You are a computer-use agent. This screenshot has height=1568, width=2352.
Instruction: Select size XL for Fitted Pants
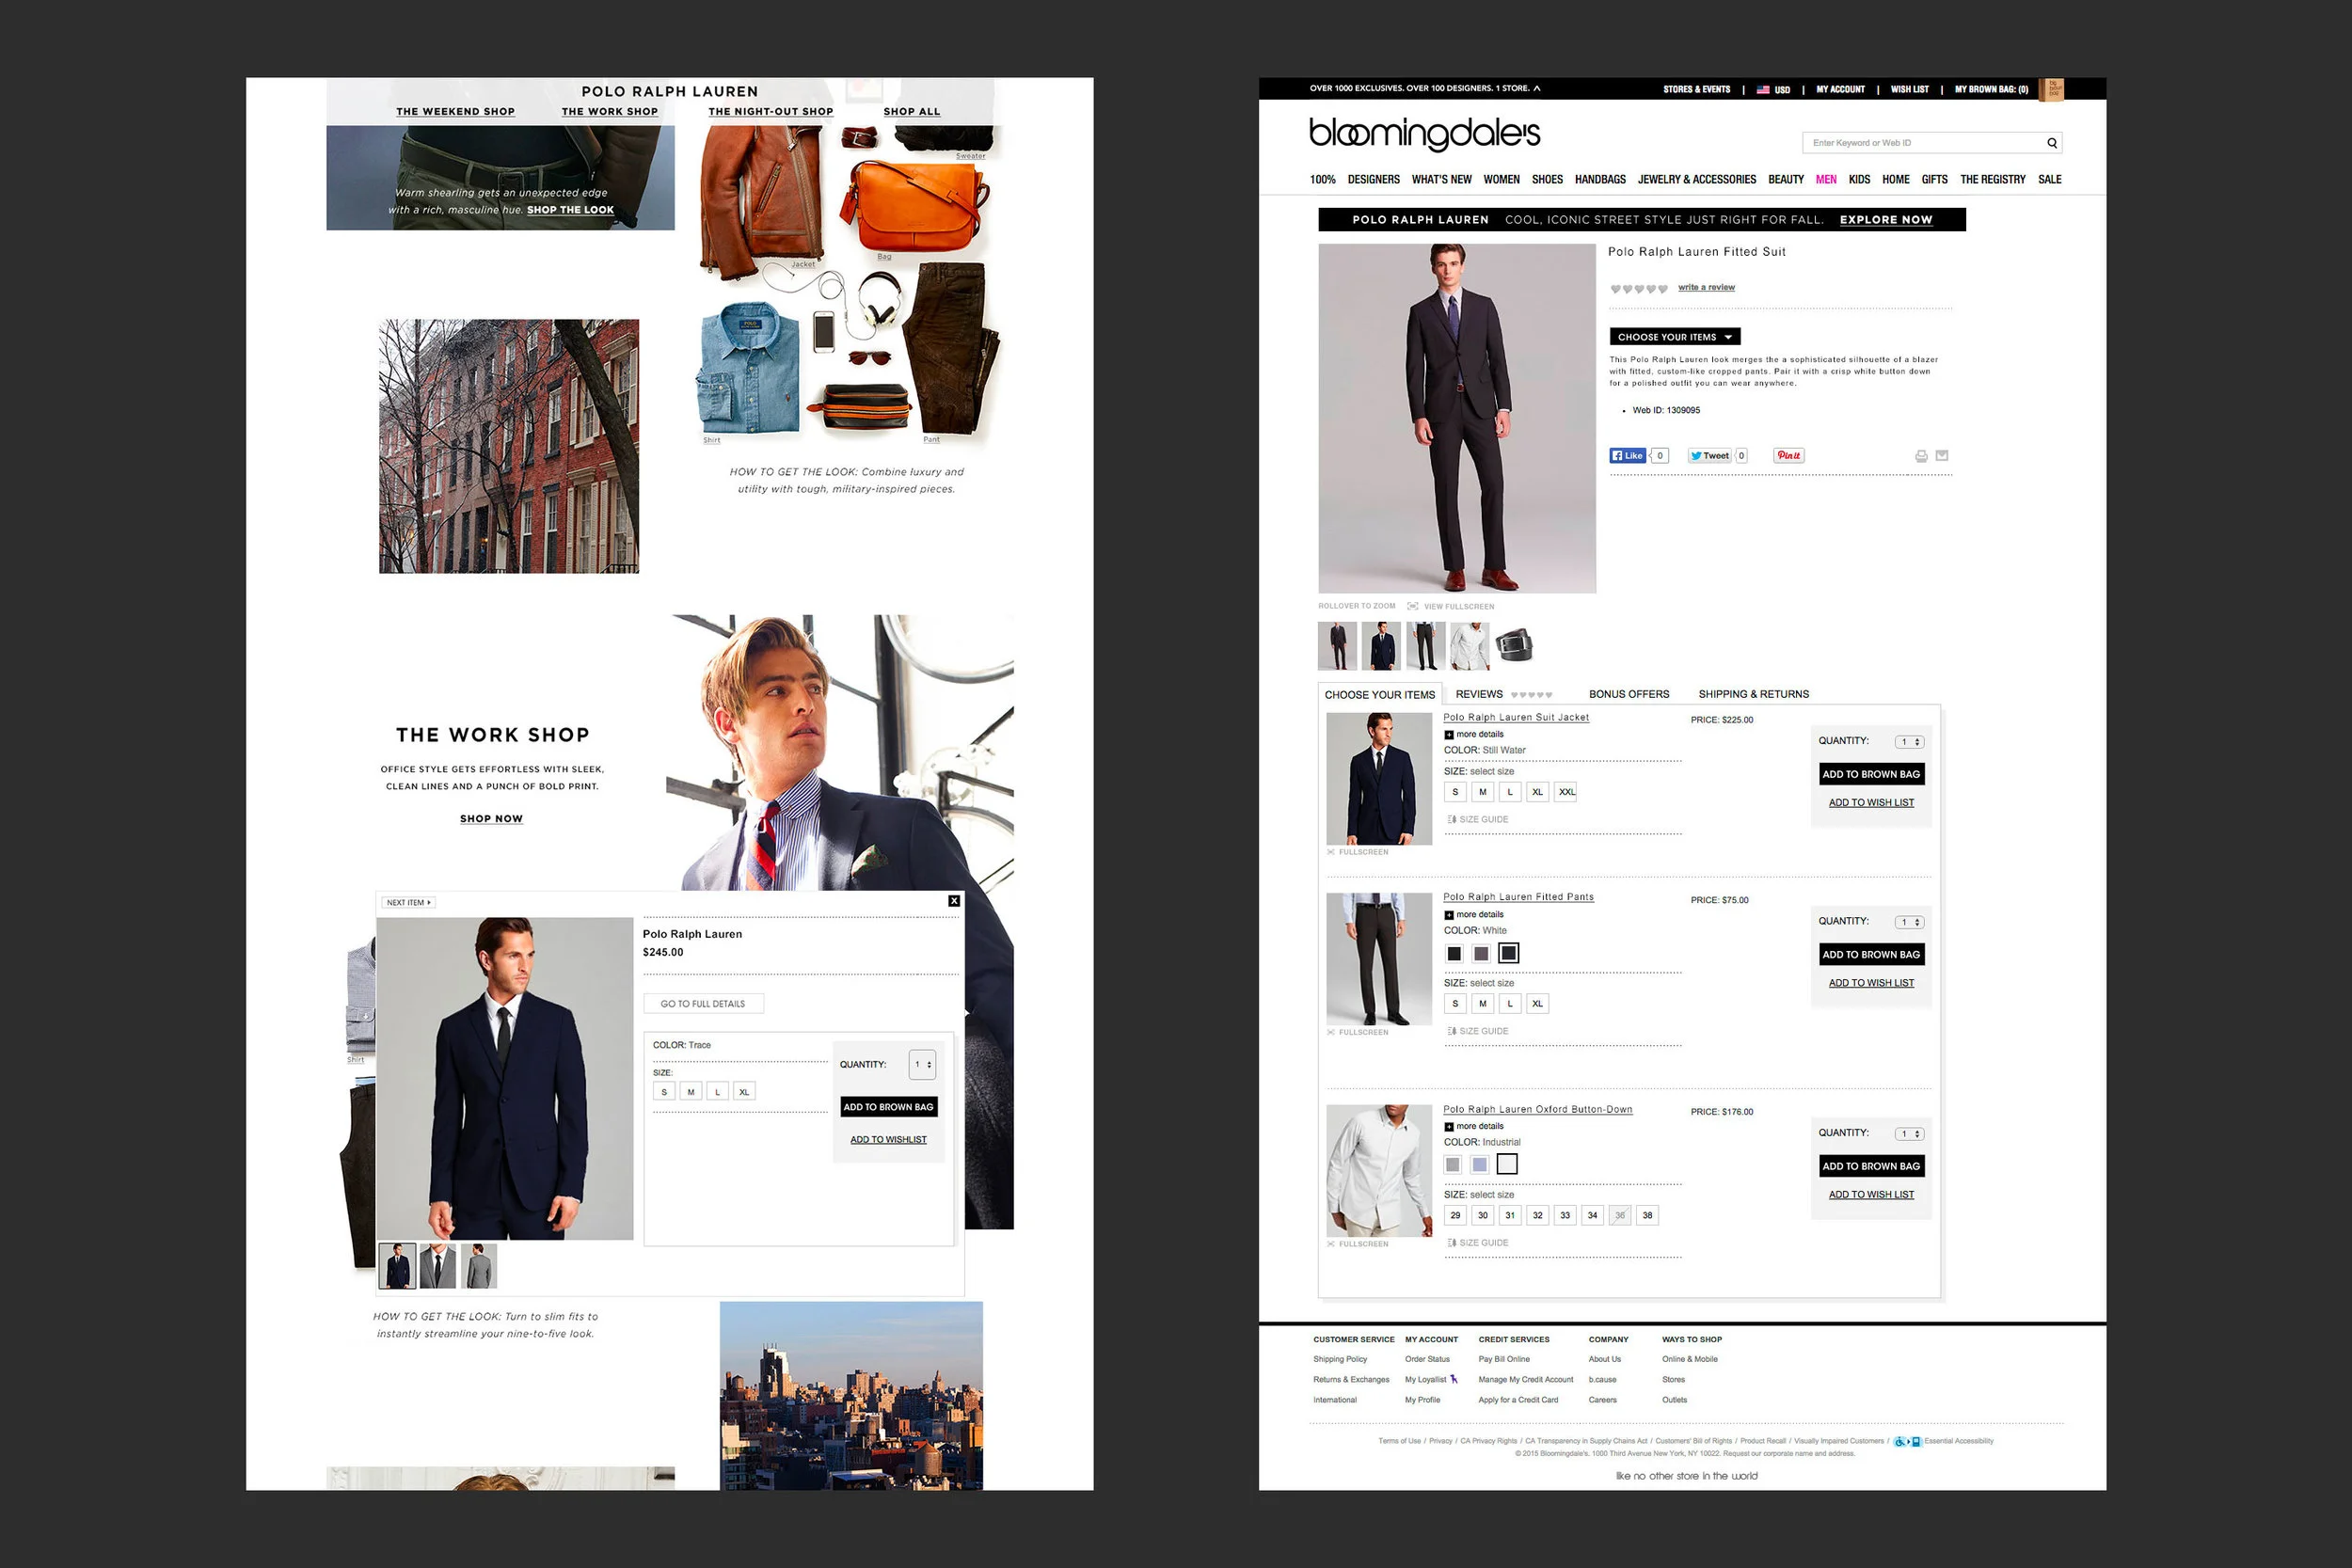[x=1537, y=1003]
